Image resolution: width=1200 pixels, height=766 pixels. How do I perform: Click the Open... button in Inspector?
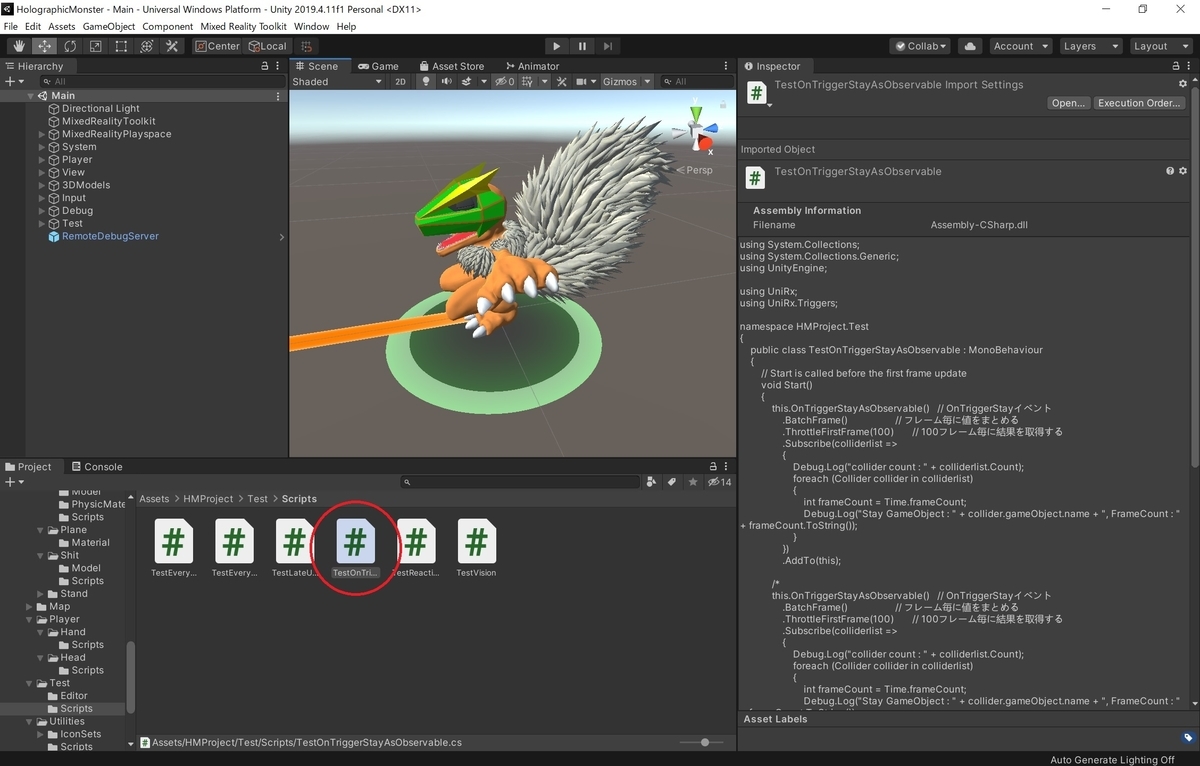[x=1068, y=103]
